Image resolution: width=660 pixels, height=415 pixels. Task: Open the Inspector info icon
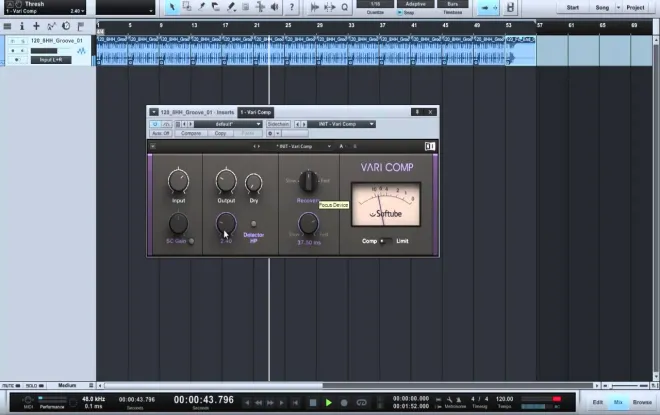coord(22,26)
